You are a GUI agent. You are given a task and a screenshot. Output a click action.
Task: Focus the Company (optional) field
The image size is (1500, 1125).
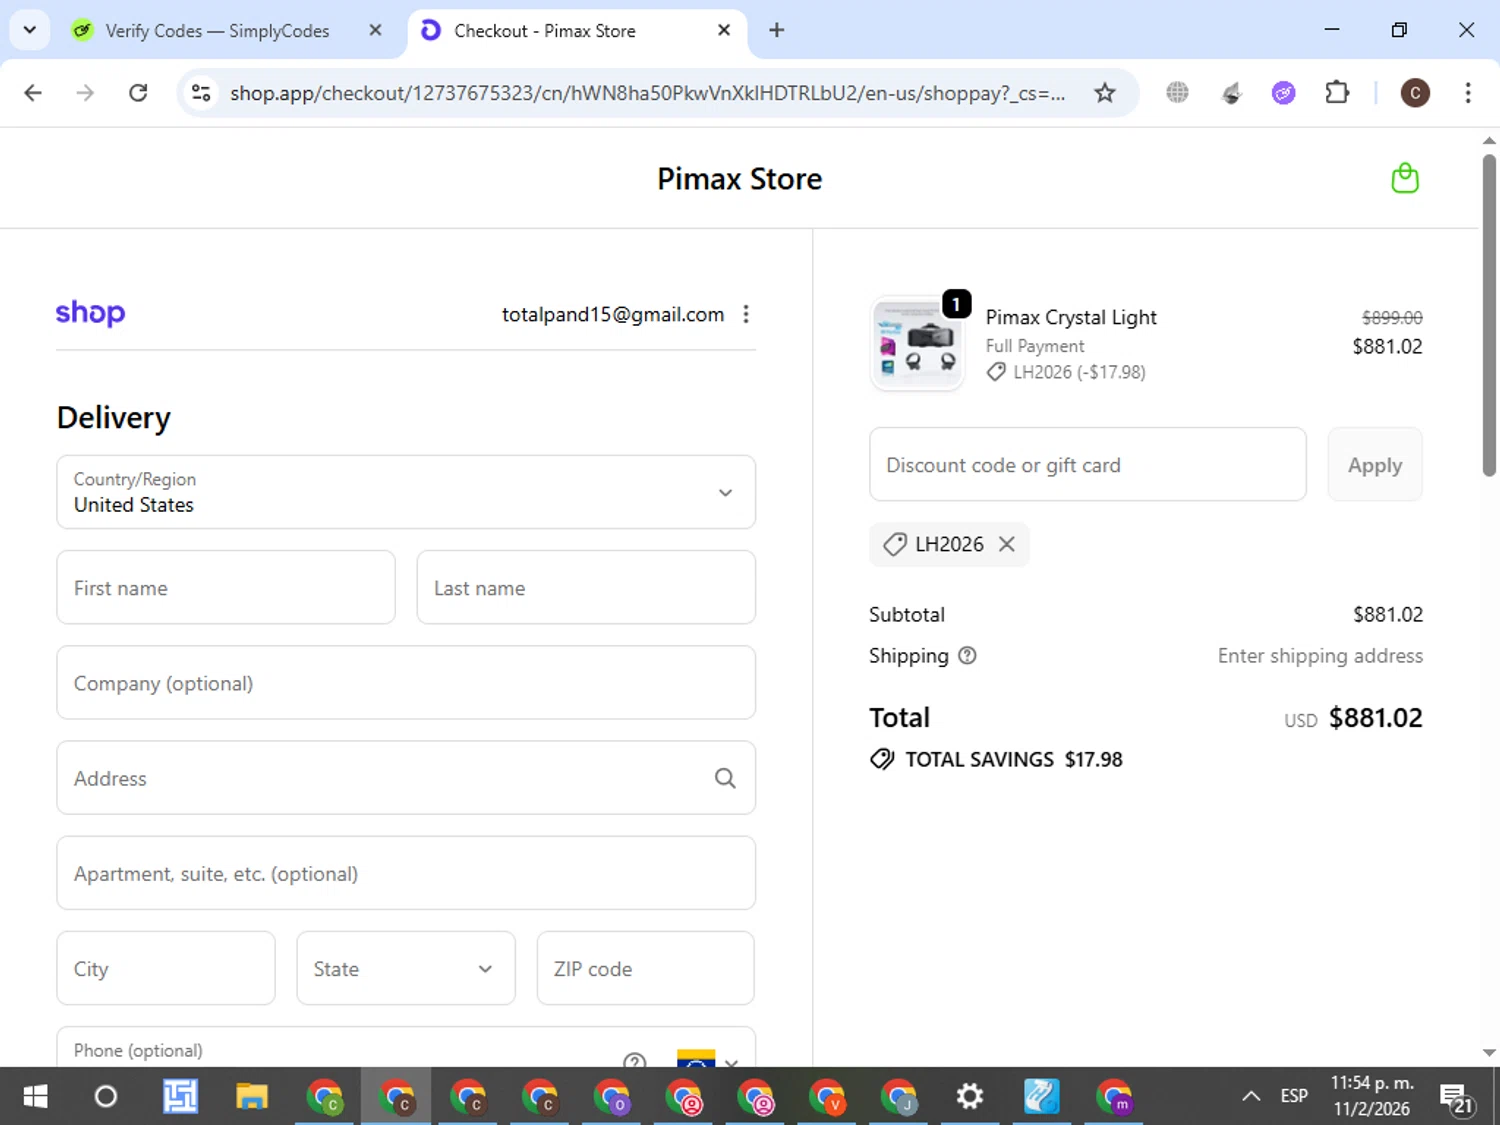pyautogui.click(x=406, y=682)
